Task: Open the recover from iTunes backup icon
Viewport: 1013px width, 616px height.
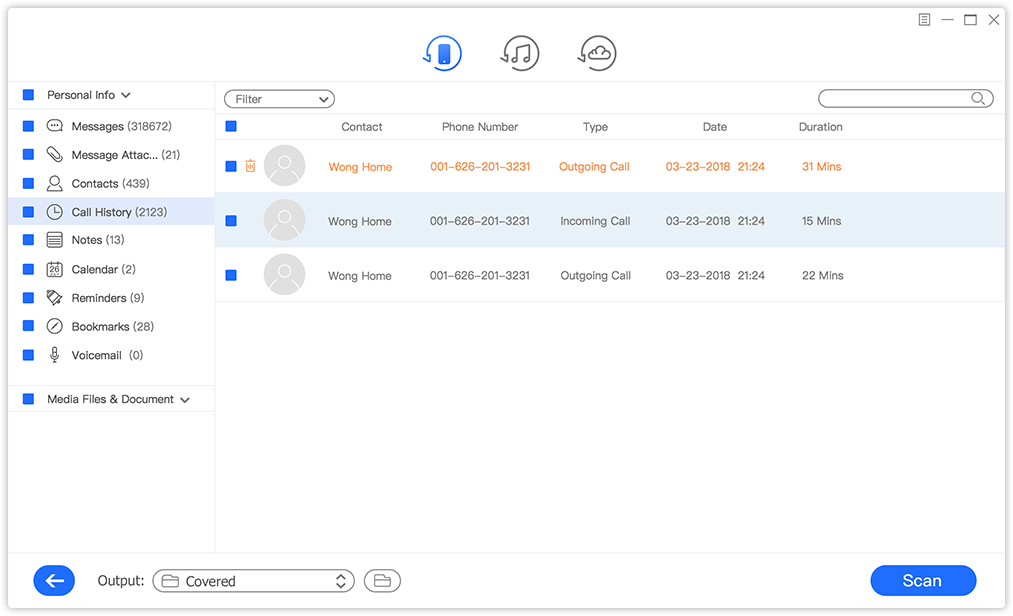Action: tap(520, 53)
